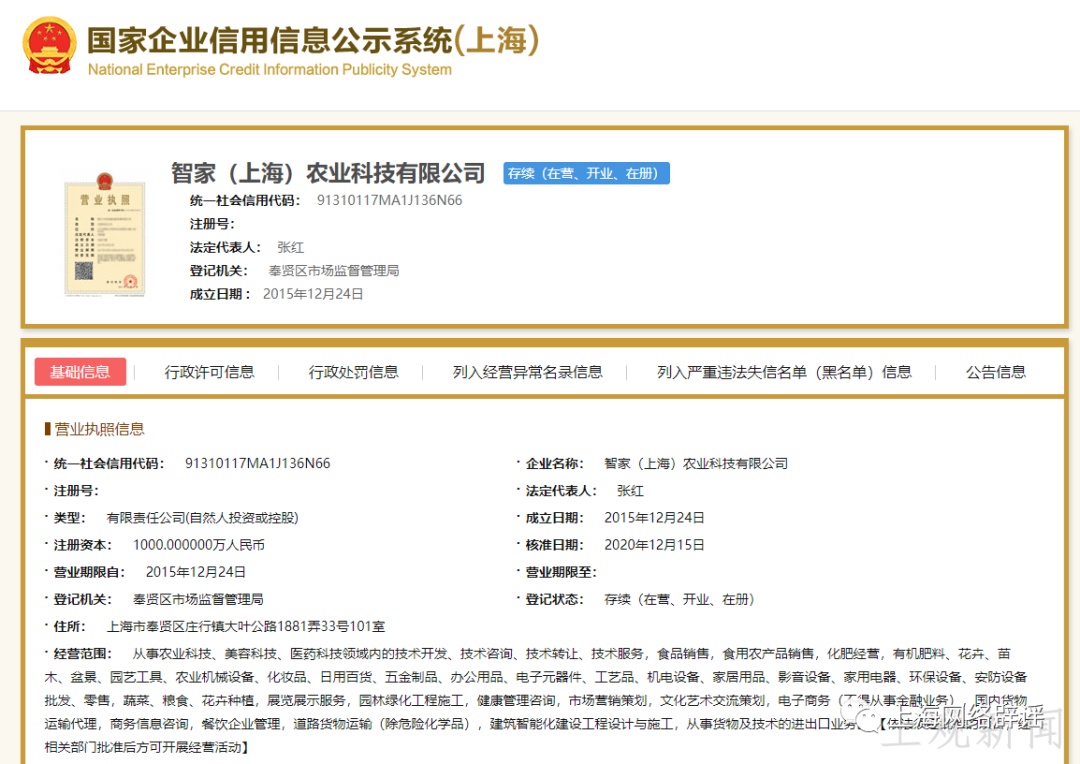Viewport: 1080px width, 764px height.
Task: Open 列入严重违法失信名单（黑名单）信息 tab
Action: tap(784, 372)
